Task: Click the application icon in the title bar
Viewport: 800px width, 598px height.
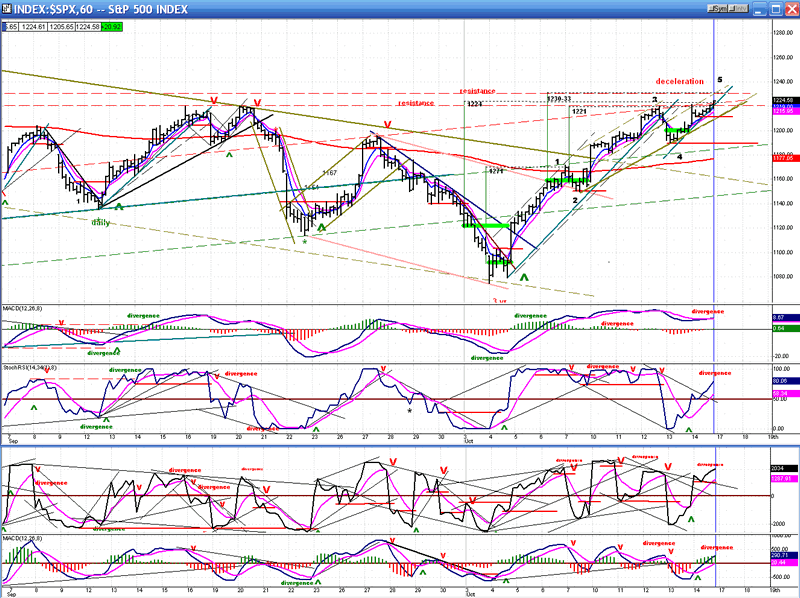Action: click(x=7, y=8)
